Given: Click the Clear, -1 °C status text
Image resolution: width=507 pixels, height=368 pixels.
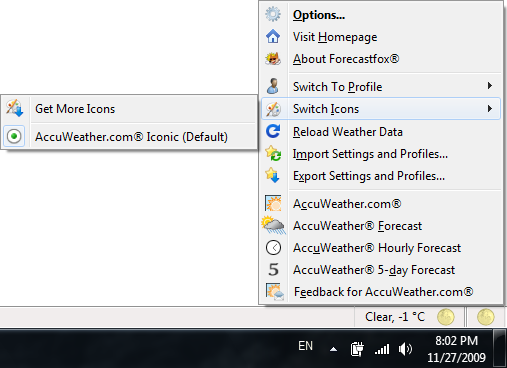Looking at the screenshot, I should pos(395,317).
